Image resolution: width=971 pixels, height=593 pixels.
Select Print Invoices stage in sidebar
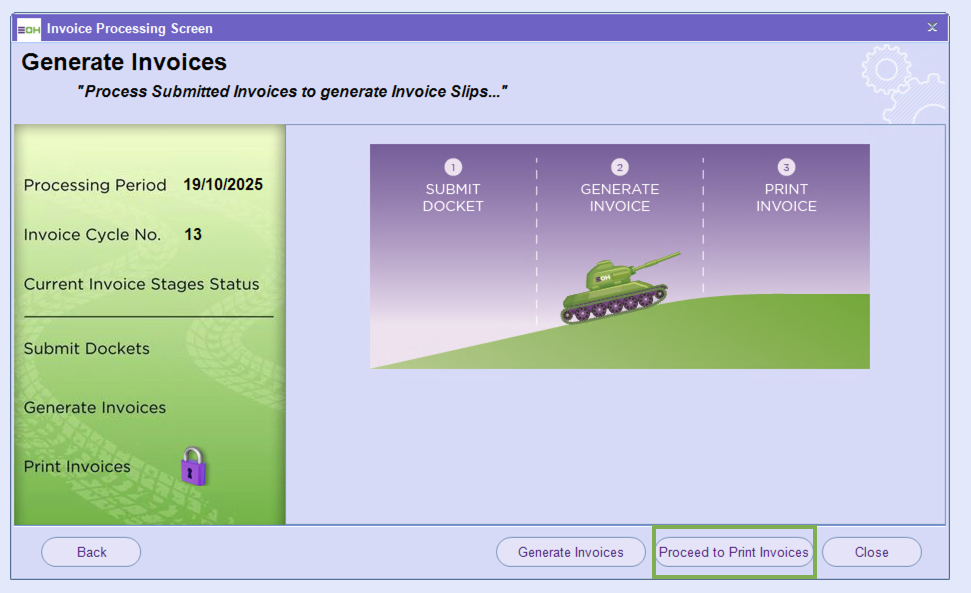(77, 467)
